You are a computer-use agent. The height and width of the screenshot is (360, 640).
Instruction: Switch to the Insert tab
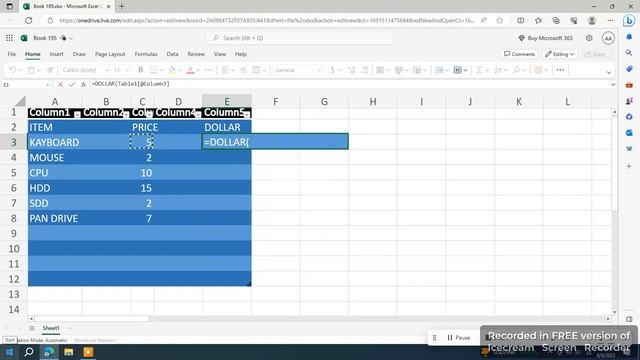pyautogui.click(x=56, y=54)
